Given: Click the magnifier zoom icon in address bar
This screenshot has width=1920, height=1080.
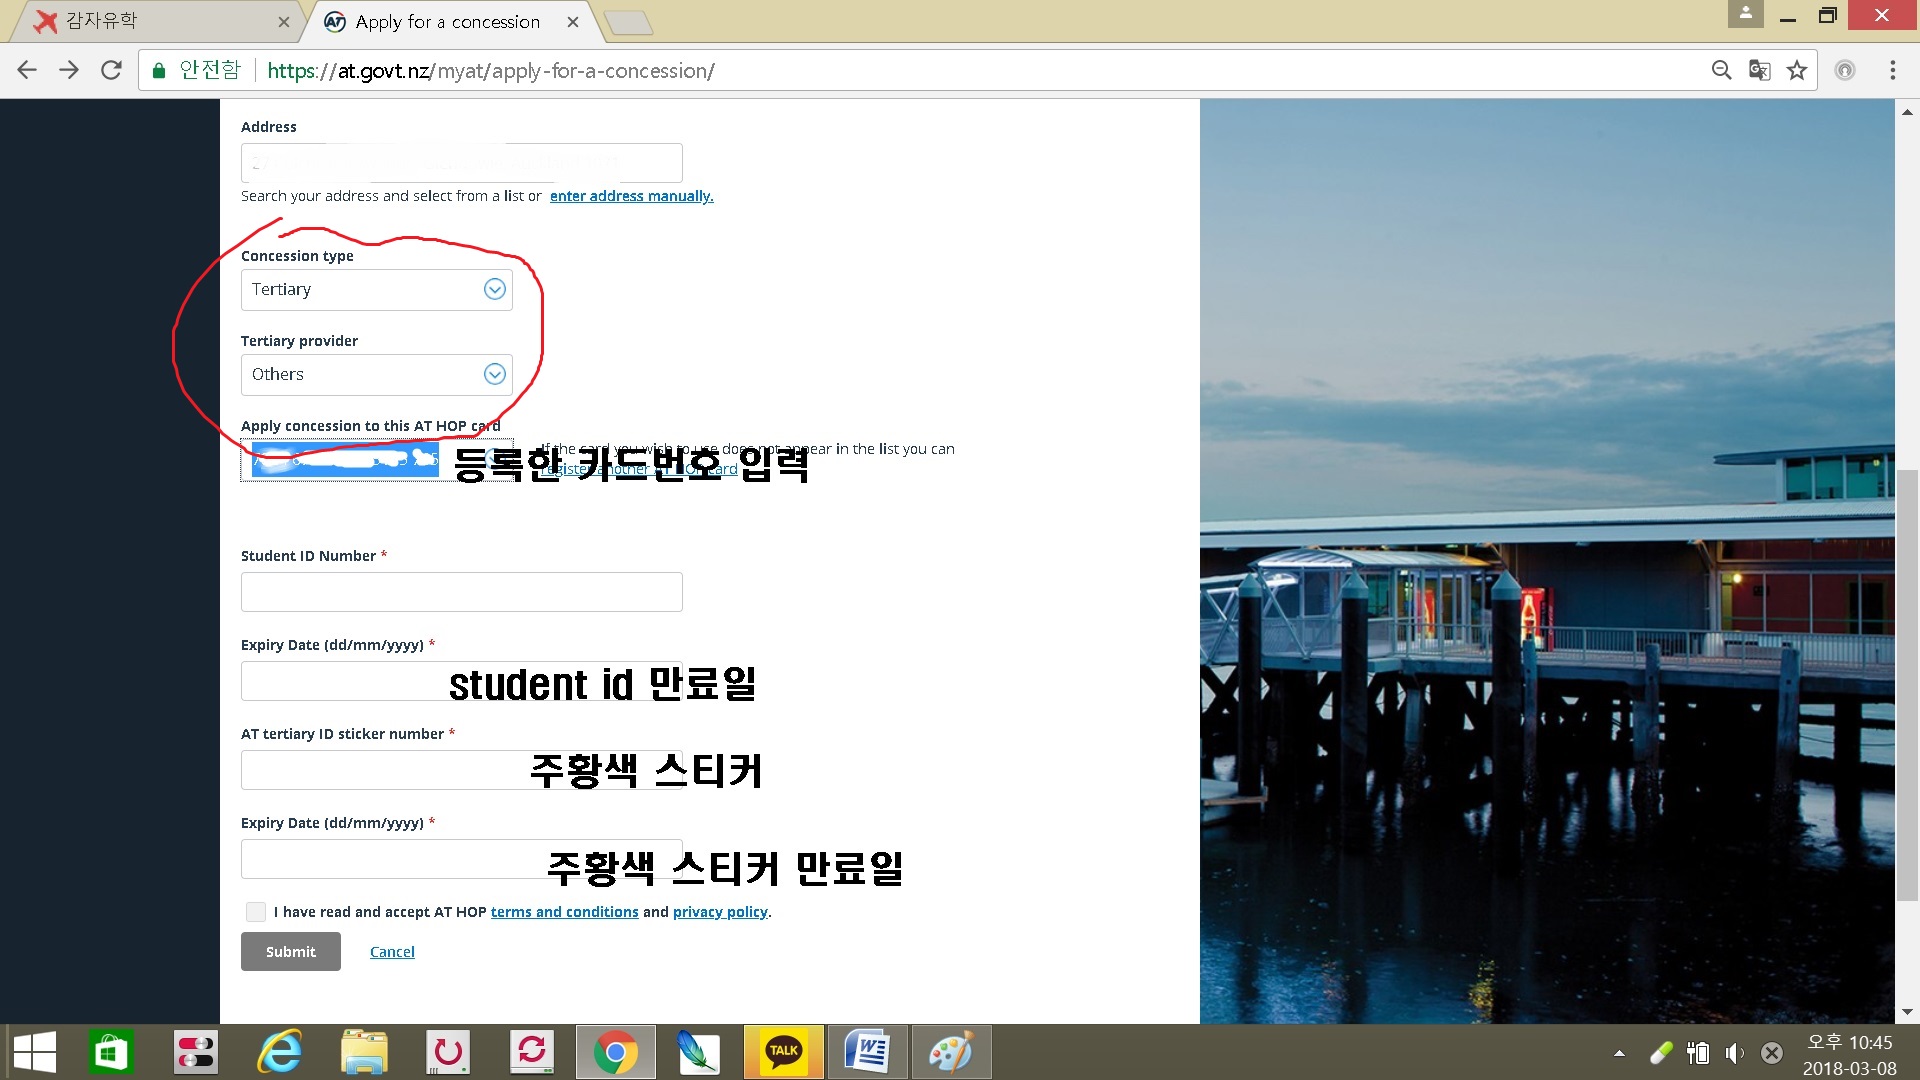Looking at the screenshot, I should tap(1721, 70).
